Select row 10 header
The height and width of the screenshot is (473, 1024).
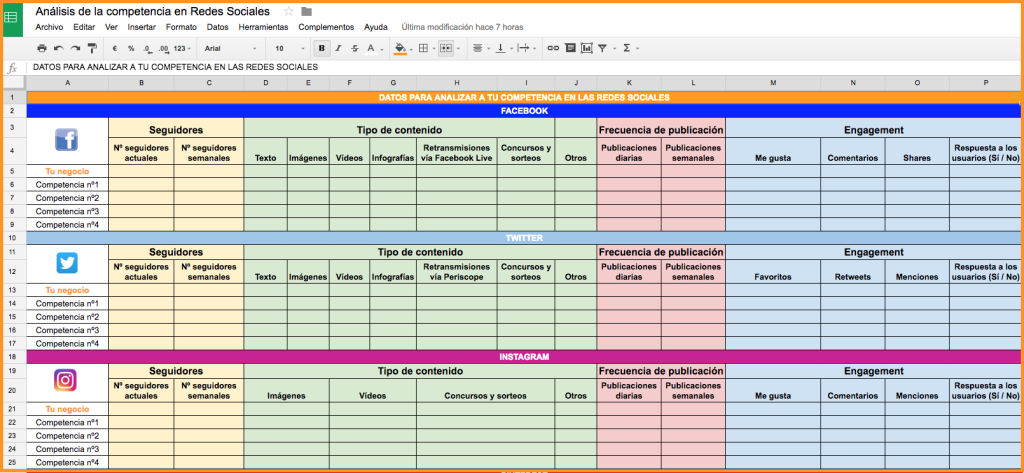point(13,238)
